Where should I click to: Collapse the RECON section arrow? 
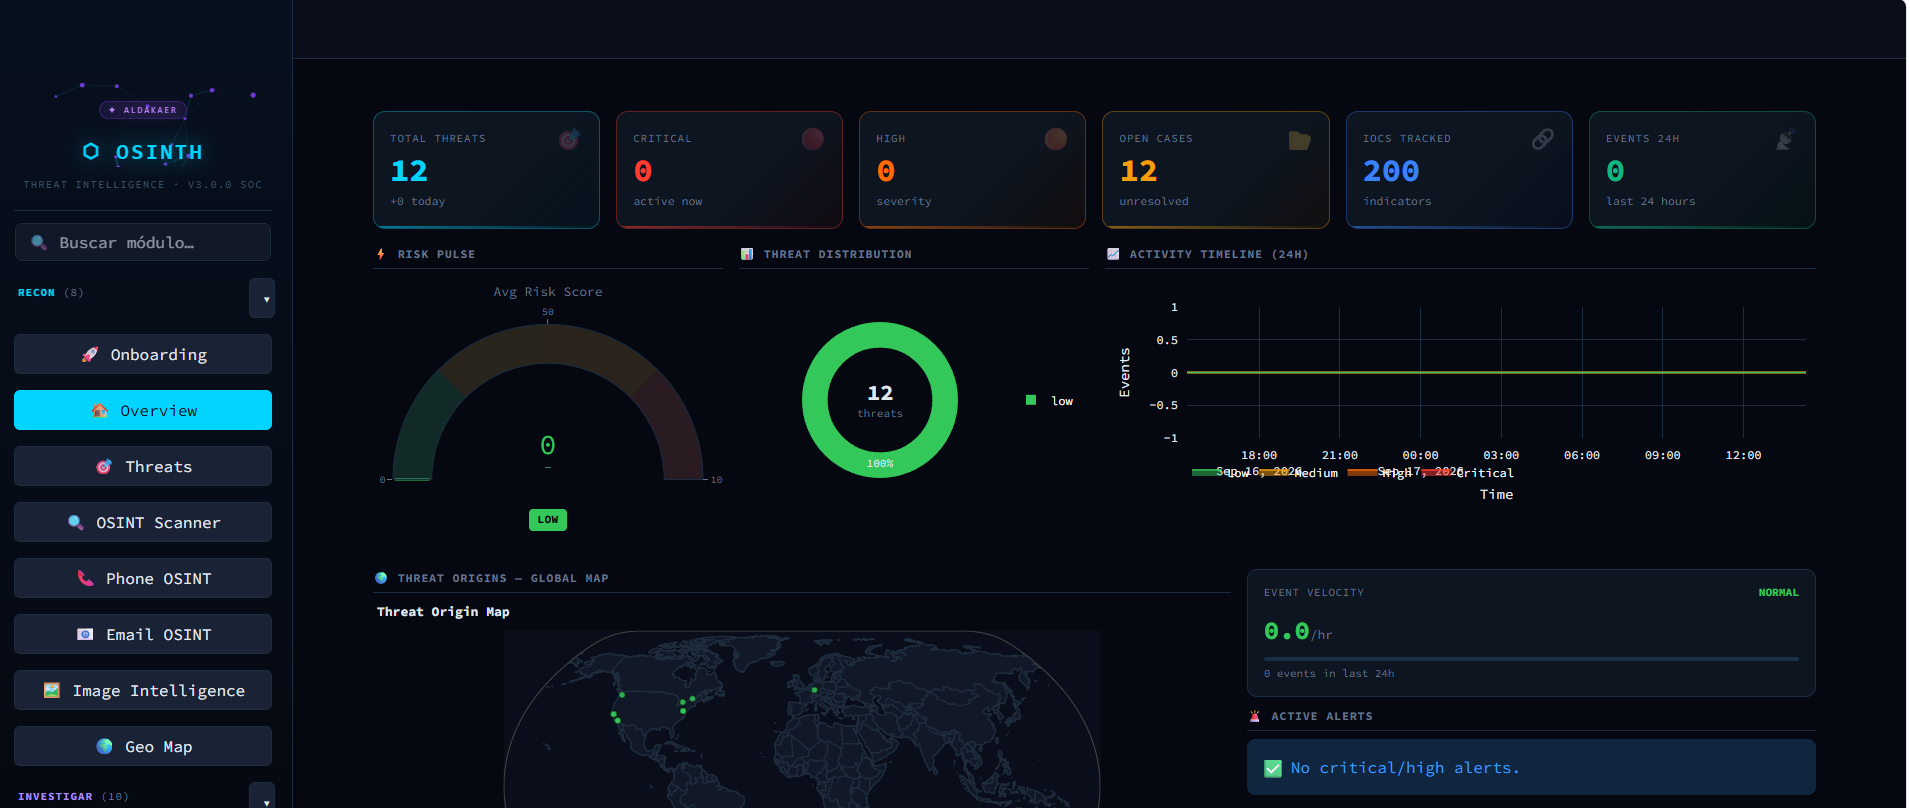point(262,298)
